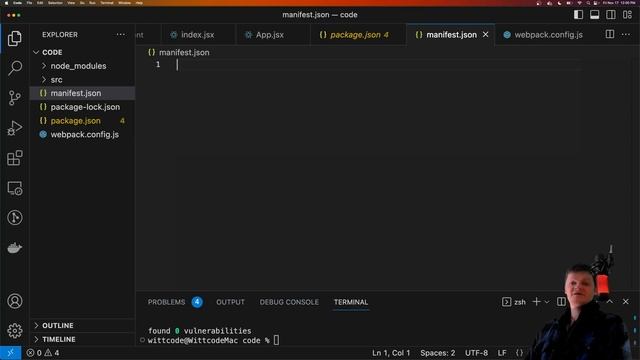Change indentation via Spaces: 2

[438, 353]
